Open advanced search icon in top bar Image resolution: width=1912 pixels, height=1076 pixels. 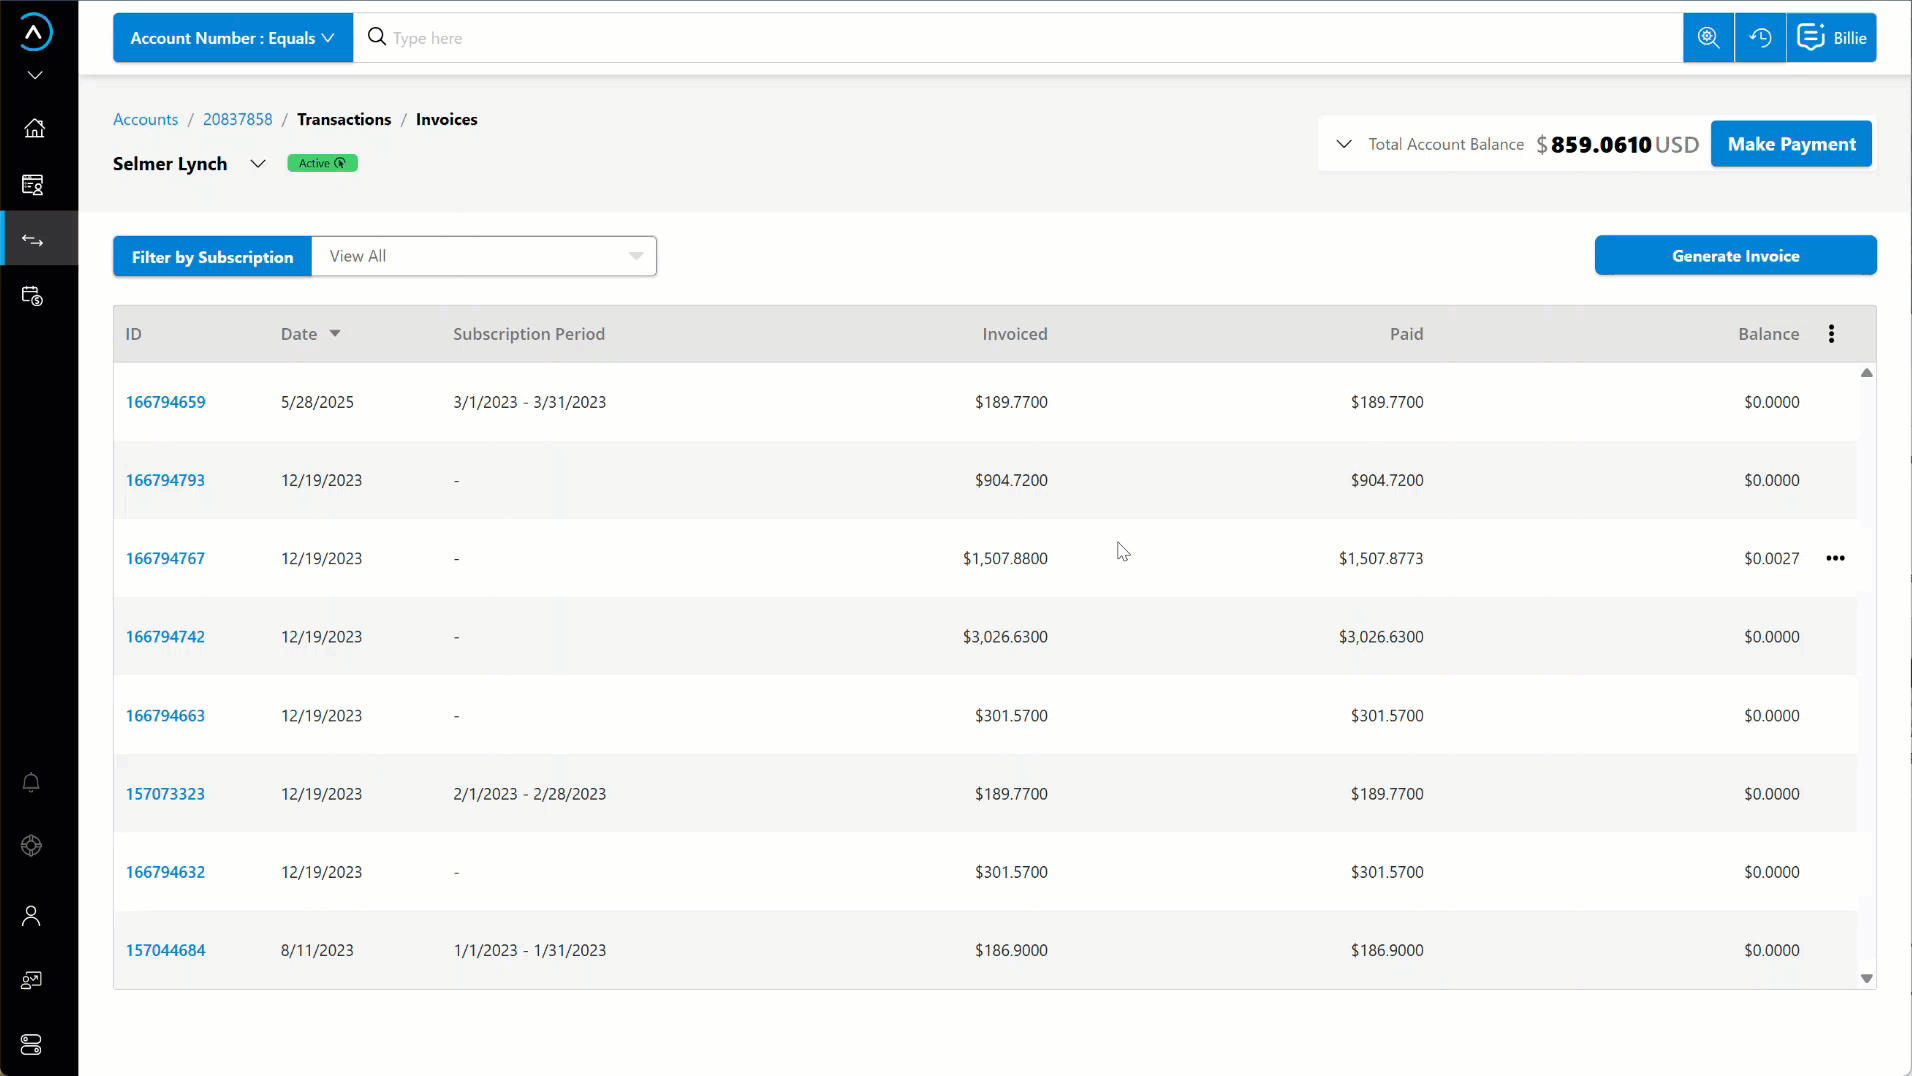pos(1708,38)
